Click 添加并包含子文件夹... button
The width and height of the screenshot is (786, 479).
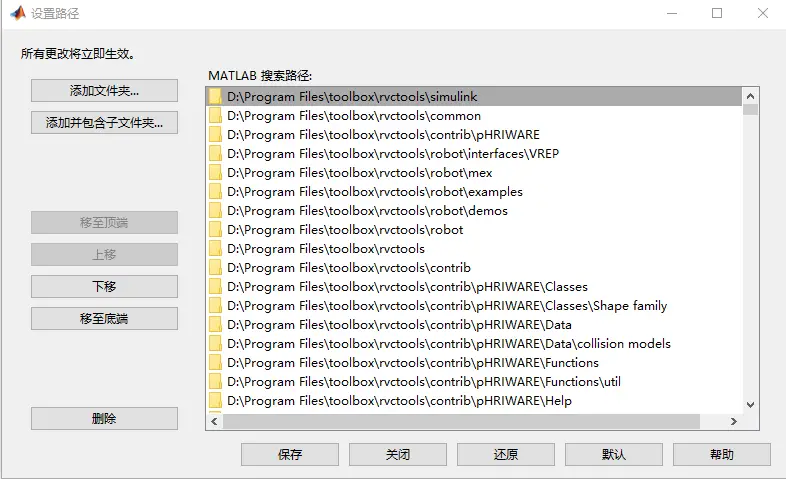pos(104,123)
